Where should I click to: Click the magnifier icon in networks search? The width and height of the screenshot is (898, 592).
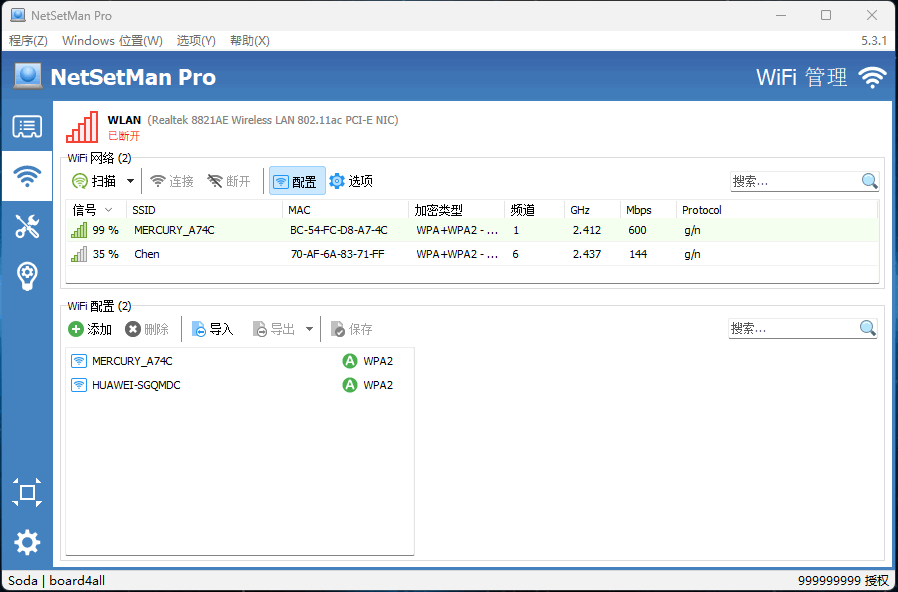tap(869, 181)
